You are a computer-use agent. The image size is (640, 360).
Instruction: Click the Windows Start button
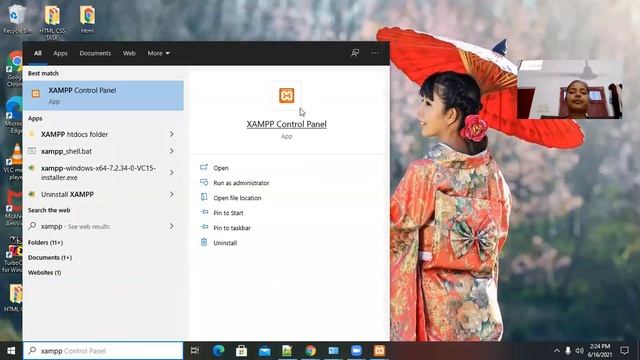coord(11,351)
